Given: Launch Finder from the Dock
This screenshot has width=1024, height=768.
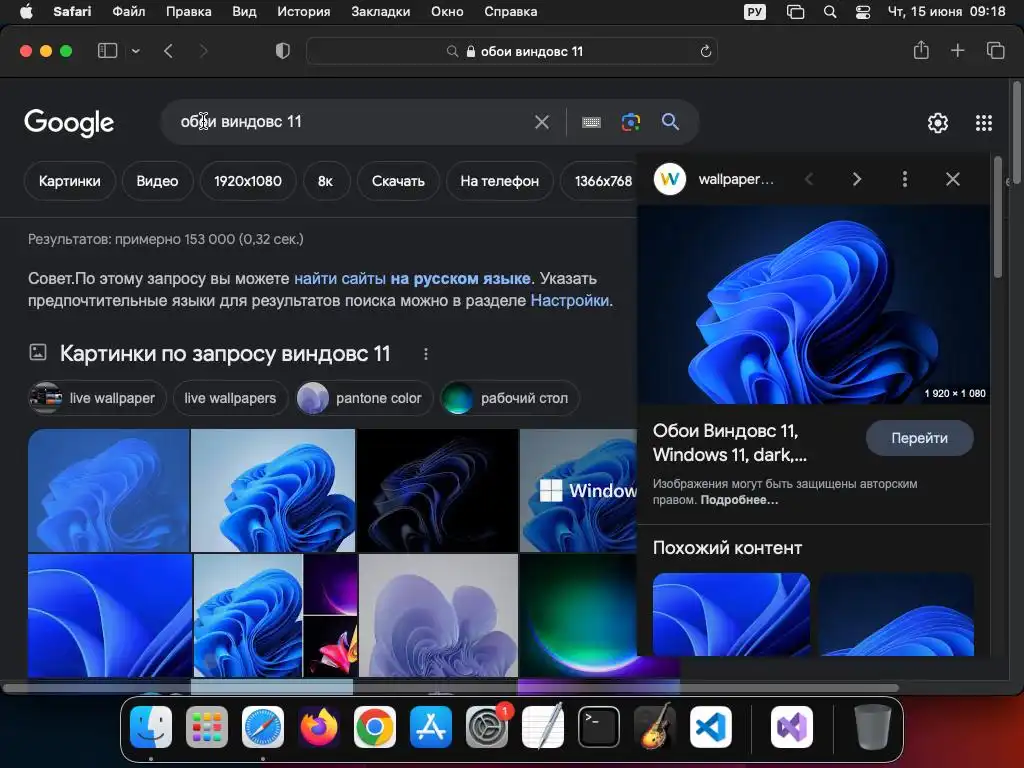Looking at the screenshot, I should pos(151,727).
